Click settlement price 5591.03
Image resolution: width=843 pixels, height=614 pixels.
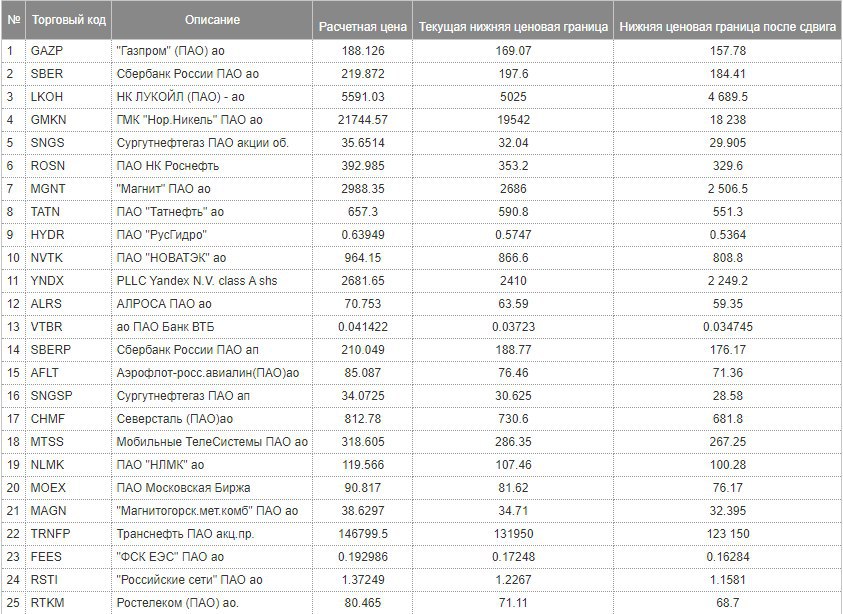pos(363,97)
